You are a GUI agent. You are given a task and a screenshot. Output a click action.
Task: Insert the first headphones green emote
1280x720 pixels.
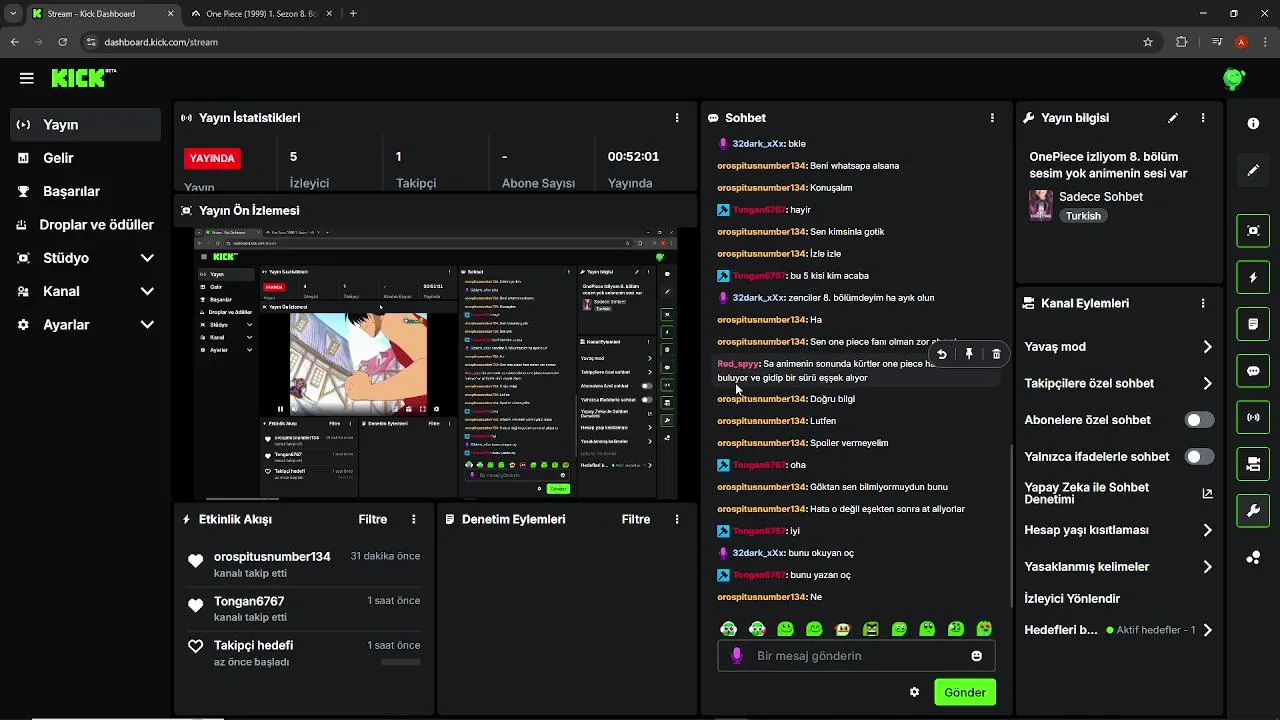coord(728,629)
